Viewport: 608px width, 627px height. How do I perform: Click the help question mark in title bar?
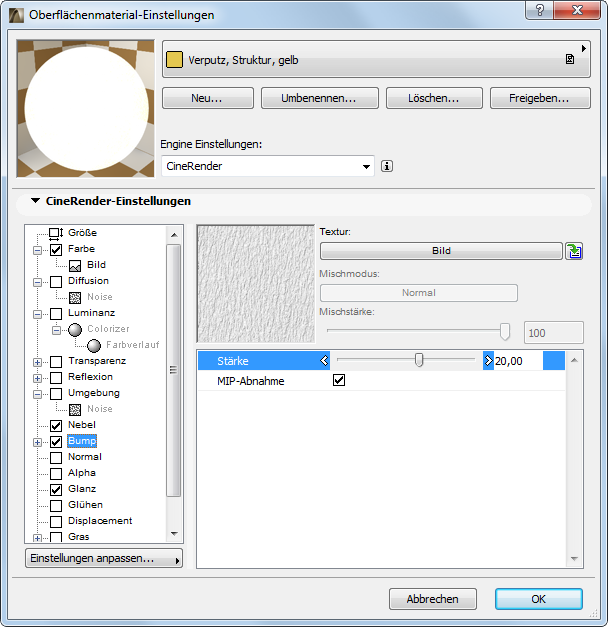(x=540, y=10)
